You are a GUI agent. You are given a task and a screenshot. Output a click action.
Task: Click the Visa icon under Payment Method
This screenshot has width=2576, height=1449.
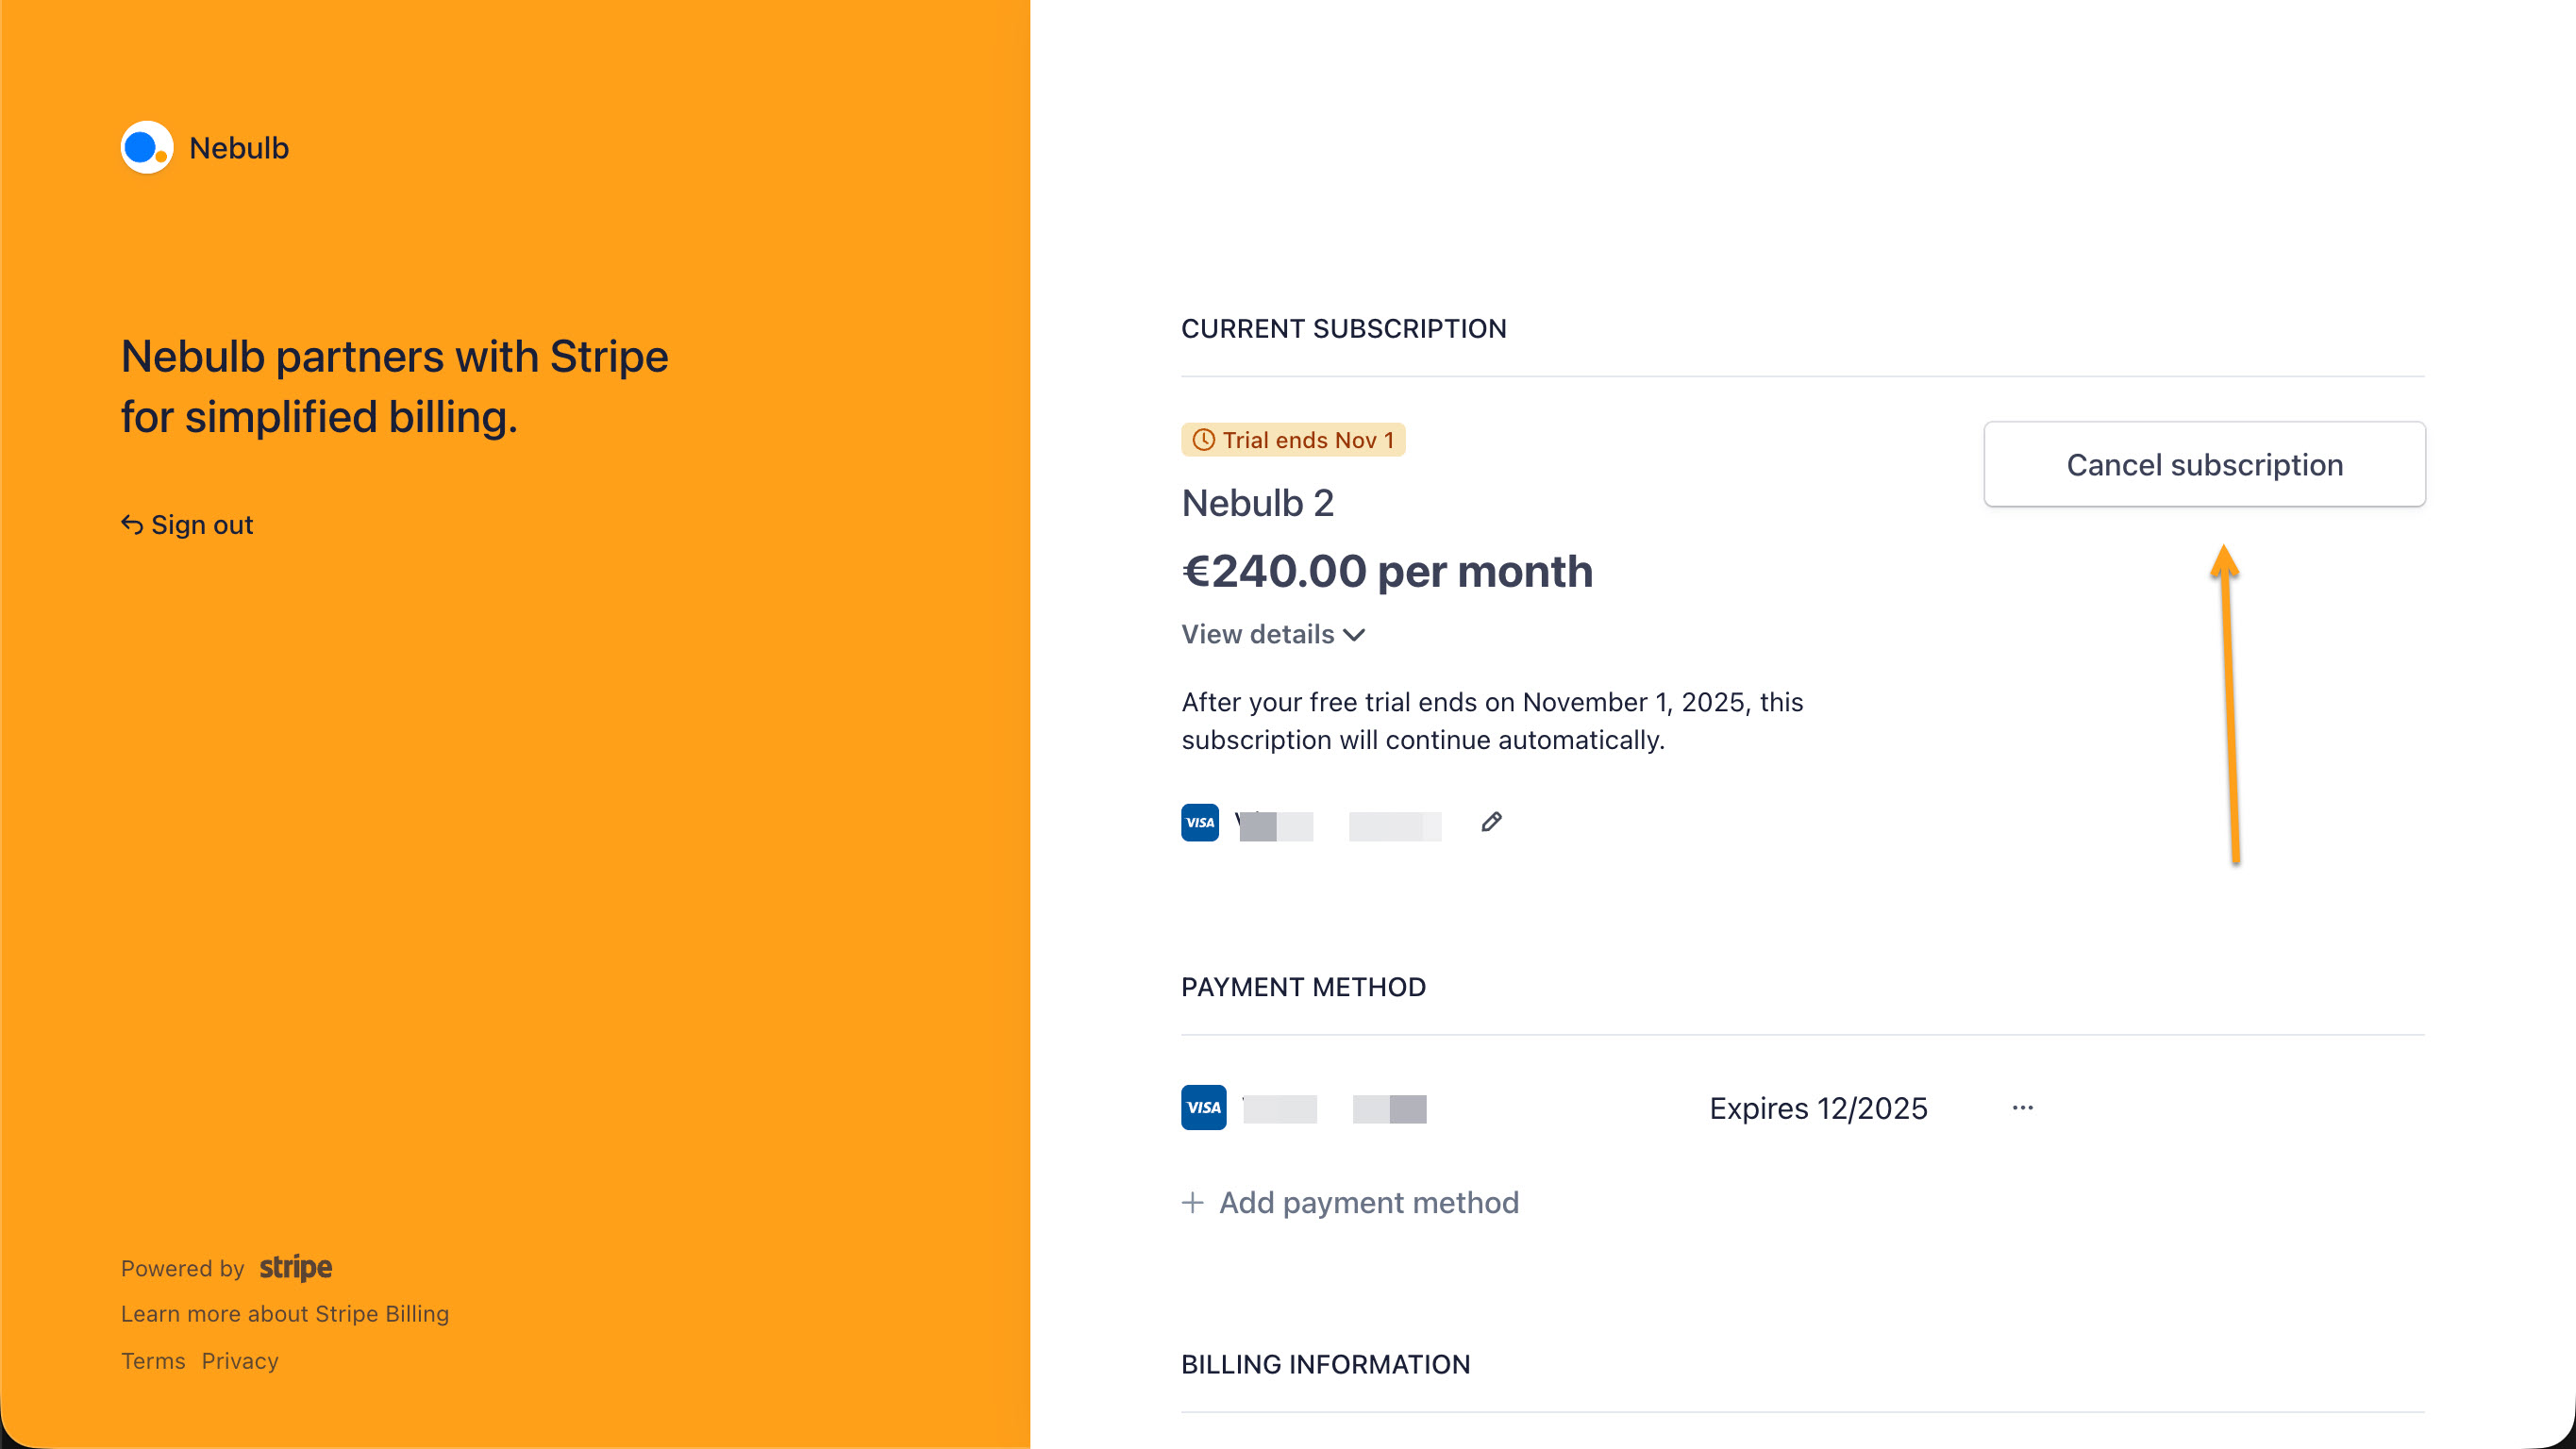(1203, 1107)
